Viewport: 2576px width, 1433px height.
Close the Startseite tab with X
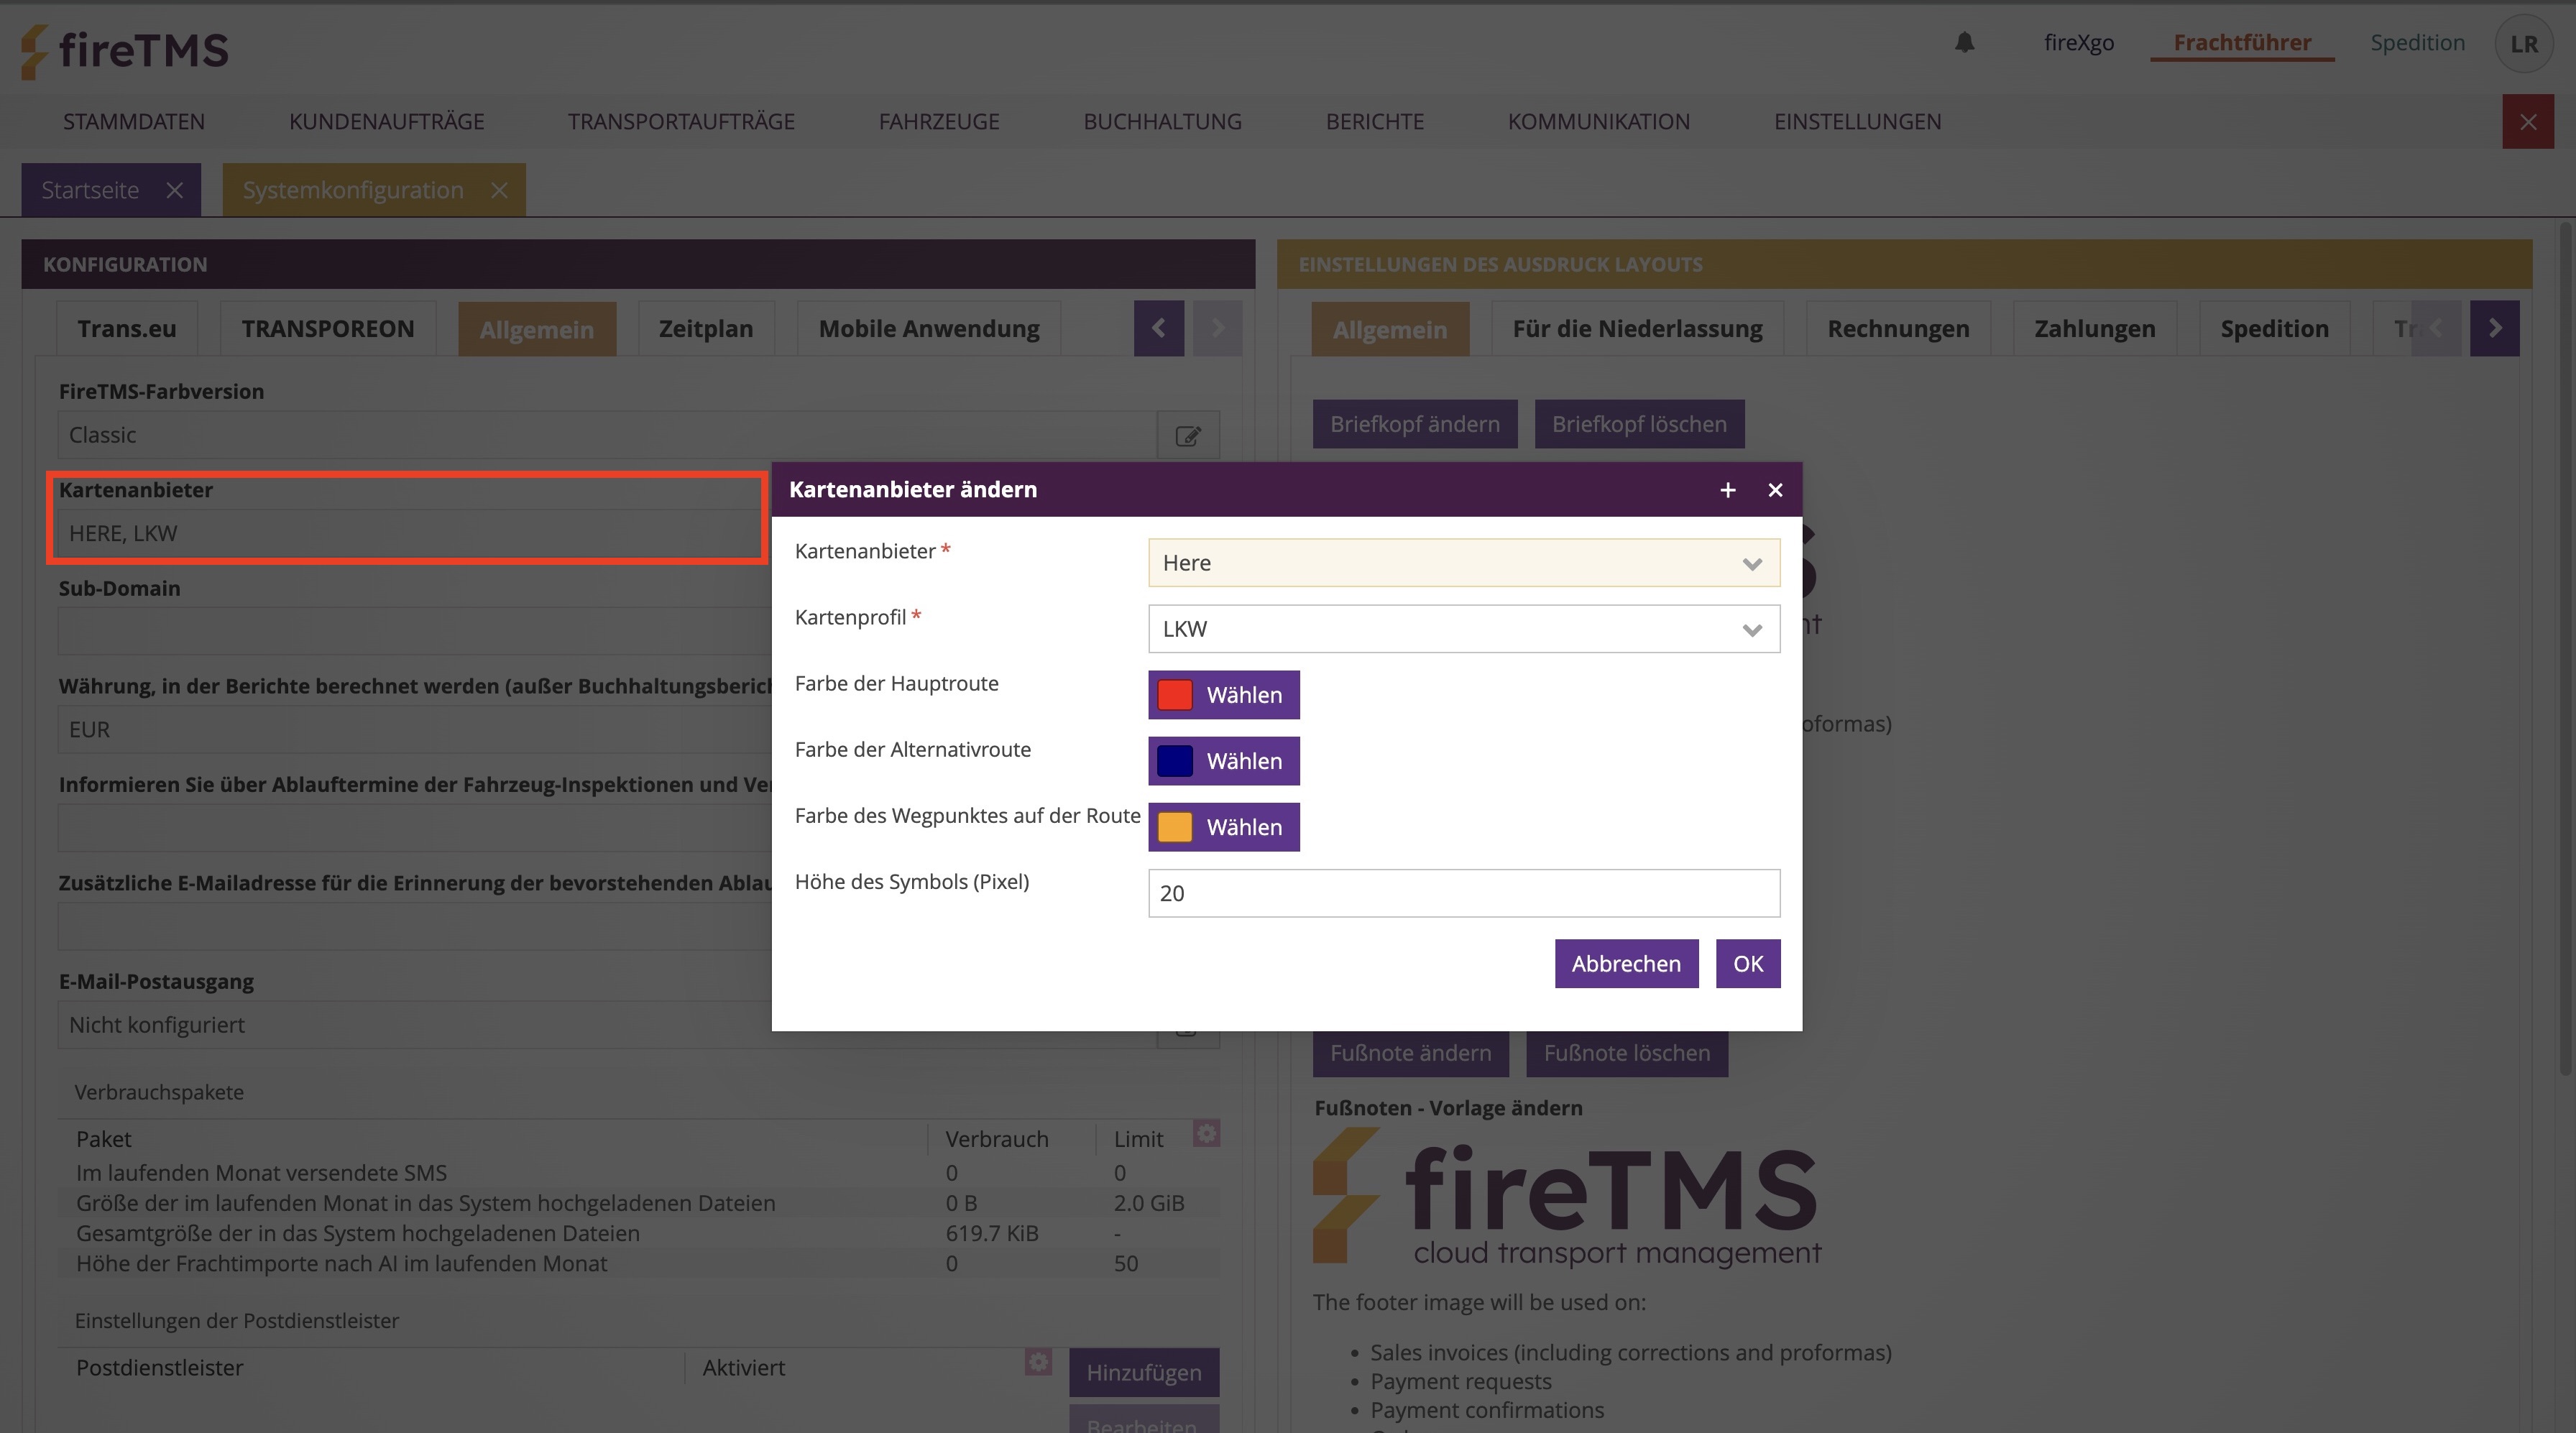(x=174, y=190)
